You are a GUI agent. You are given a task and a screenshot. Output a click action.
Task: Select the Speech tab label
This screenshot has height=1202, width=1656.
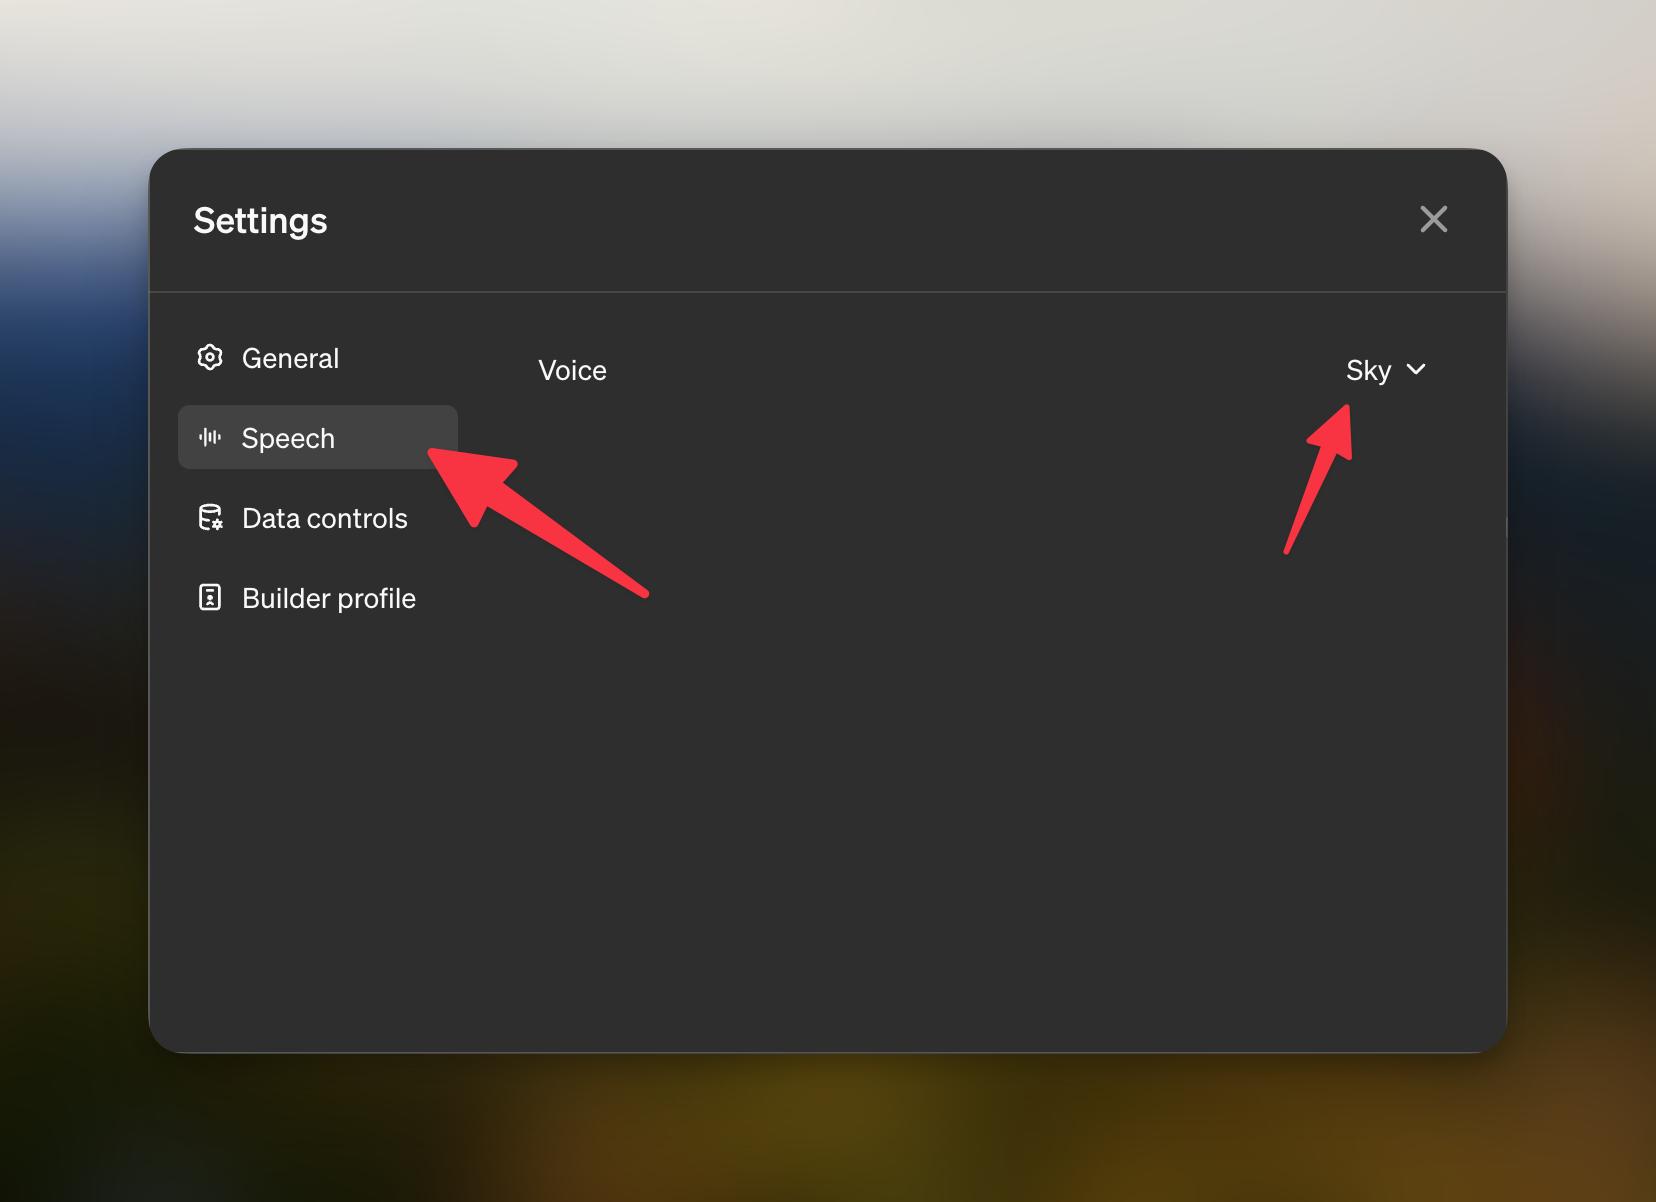pos(288,438)
